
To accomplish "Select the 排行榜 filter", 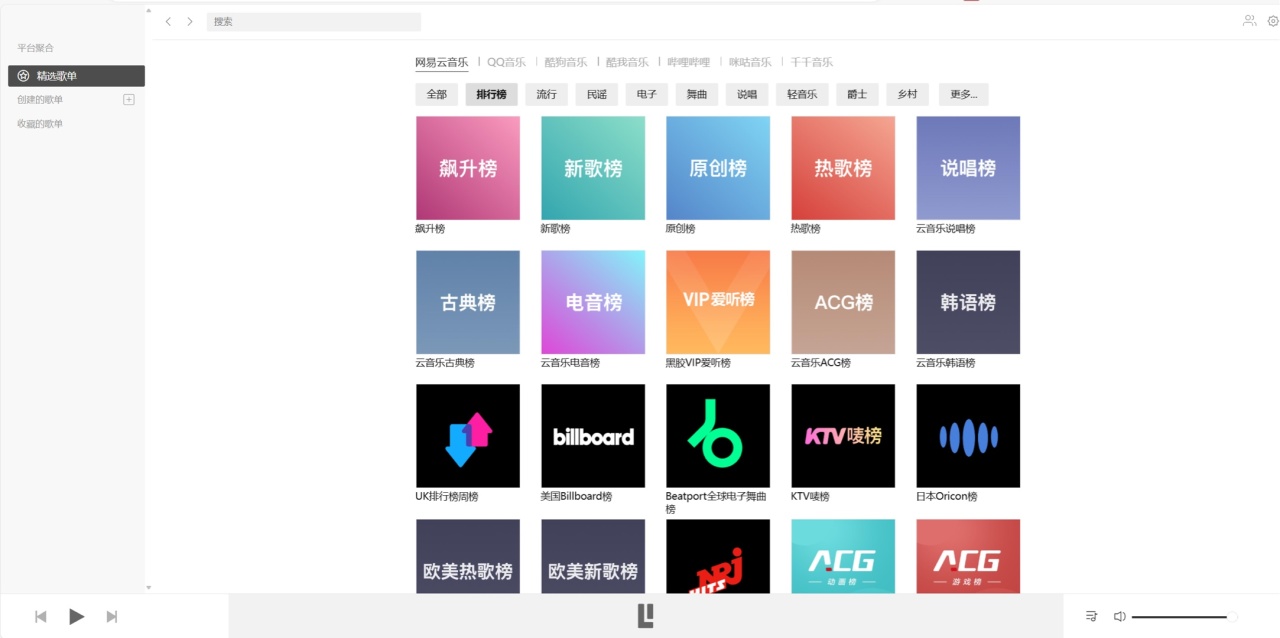I will click(x=491, y=95).
